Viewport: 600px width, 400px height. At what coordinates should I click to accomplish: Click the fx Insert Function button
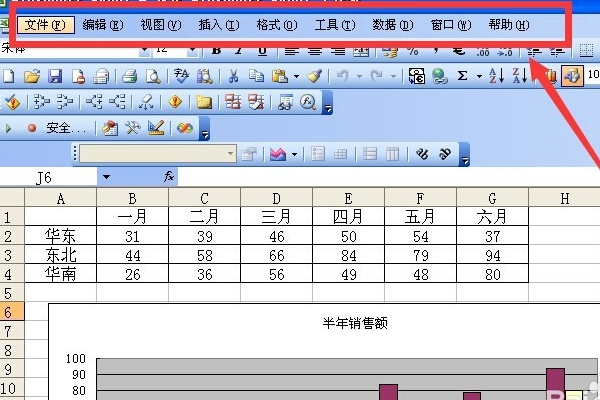[169, 177]
